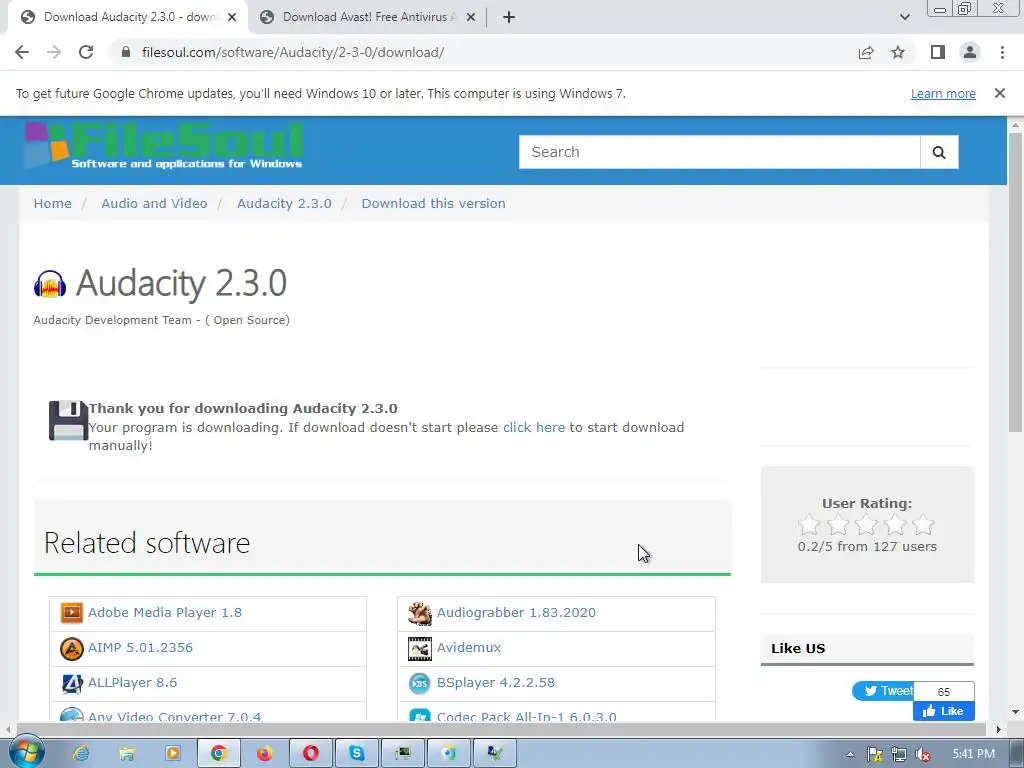1024x768 pixels.
Task: Click the Twitter Tweet button
Action: pos(883,691)
